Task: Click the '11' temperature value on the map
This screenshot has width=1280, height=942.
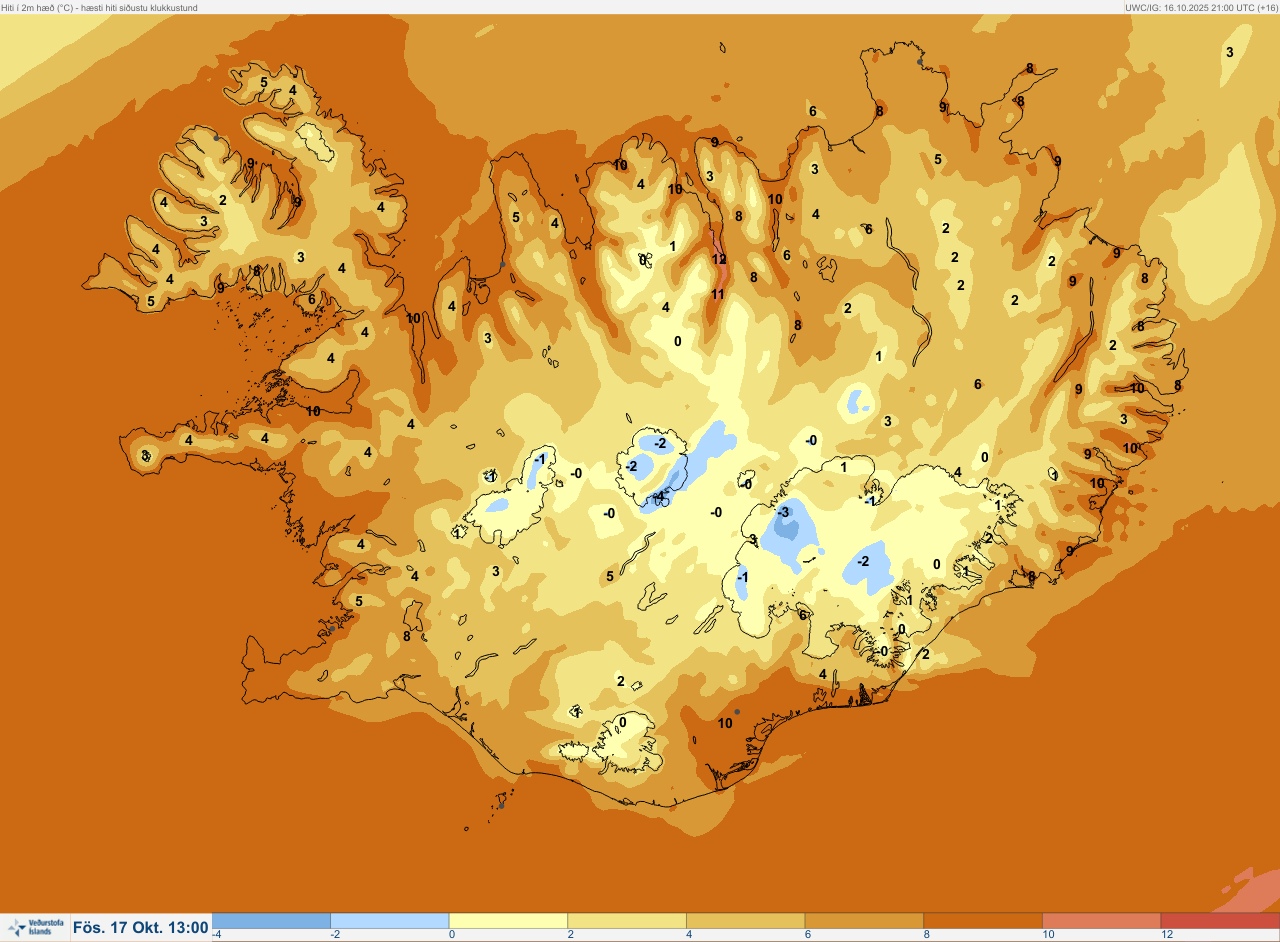Action: [x=717, y=294]
